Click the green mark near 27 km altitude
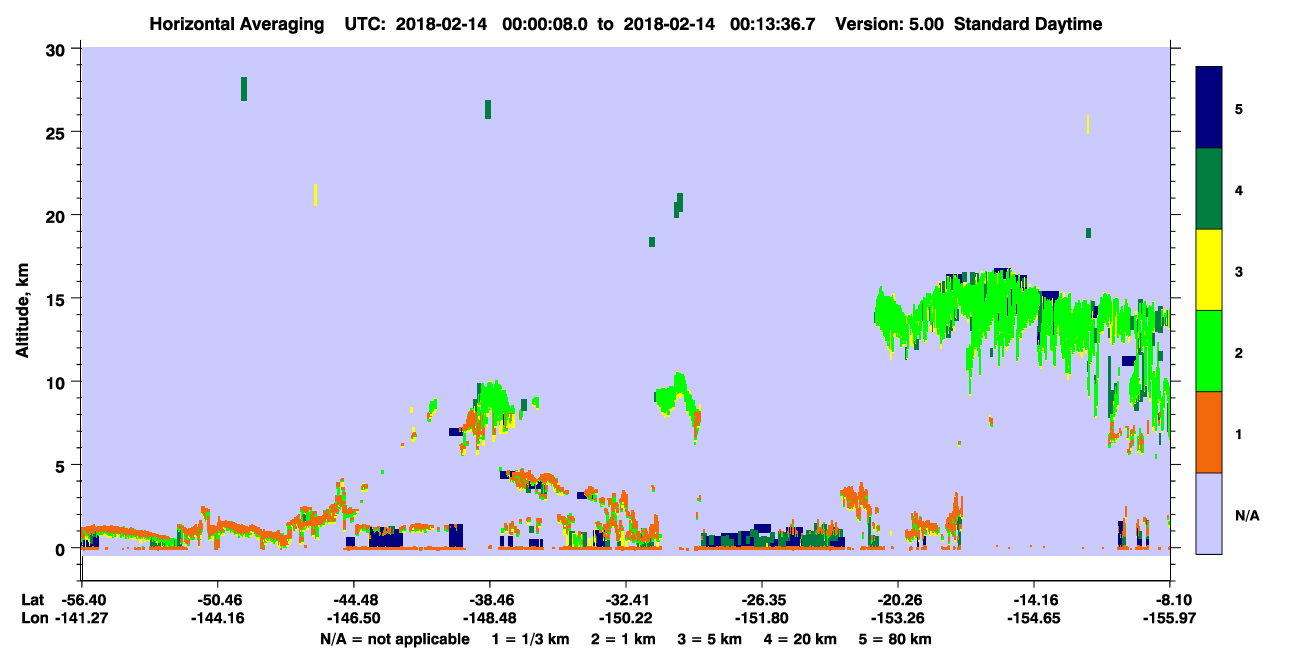Screen dimensions: 1300x667 pos(244,89)
